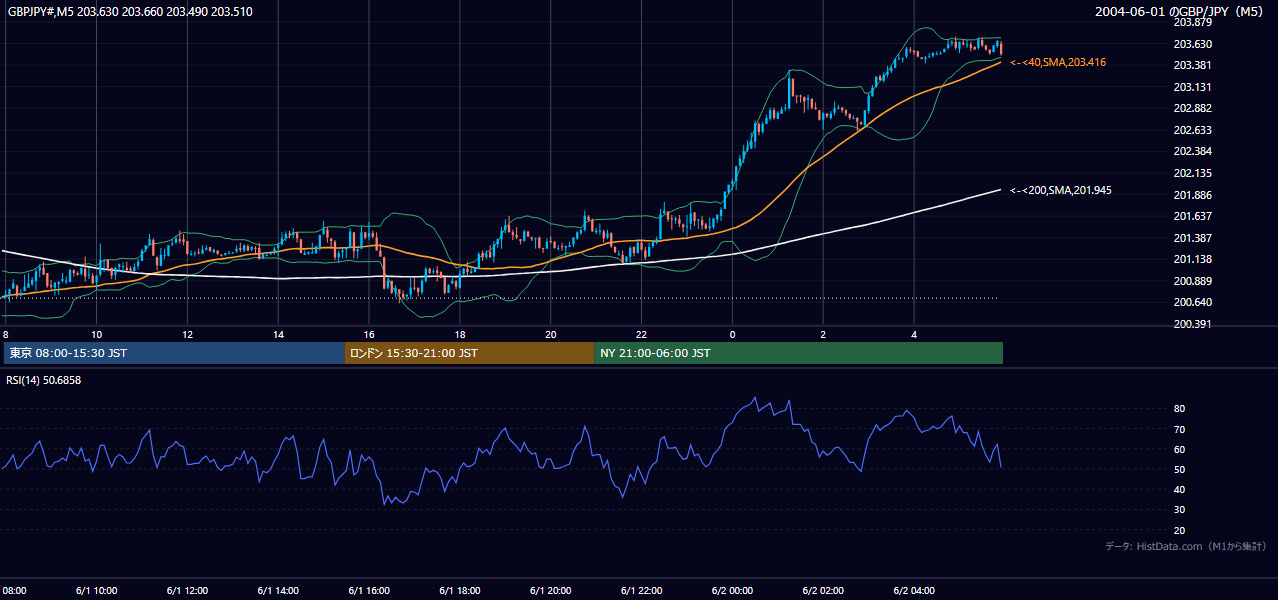Image resolution: width=1278 pixels, height=600 pixels.
Task: Click price axis value 201.138
Action: click(1192, 259)
